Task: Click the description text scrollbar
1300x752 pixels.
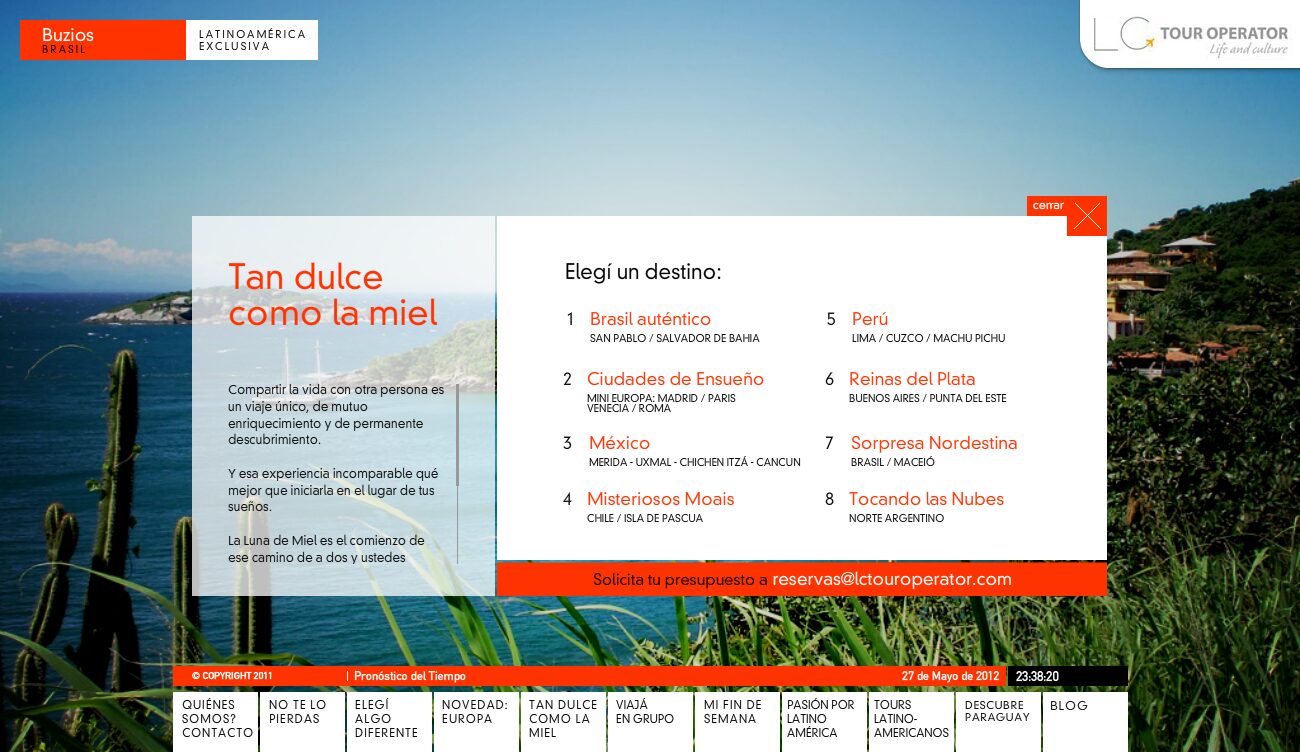Action: pyautogui.click(x=457, y=475)
